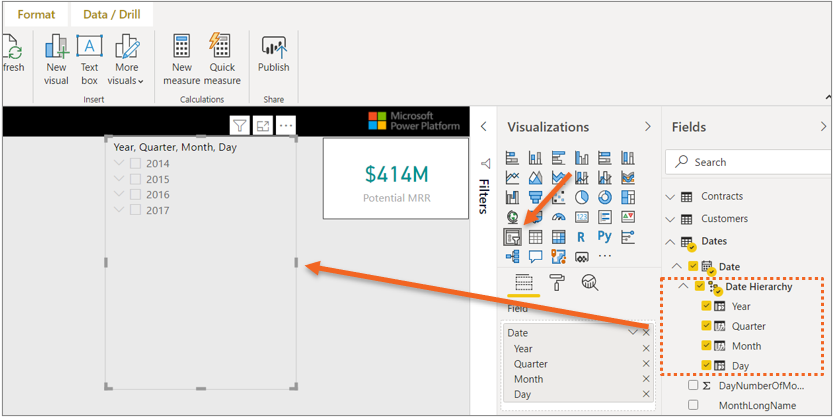834x420 pixels.
Task: Select the Line and stacked column chart
Action: 582,178
